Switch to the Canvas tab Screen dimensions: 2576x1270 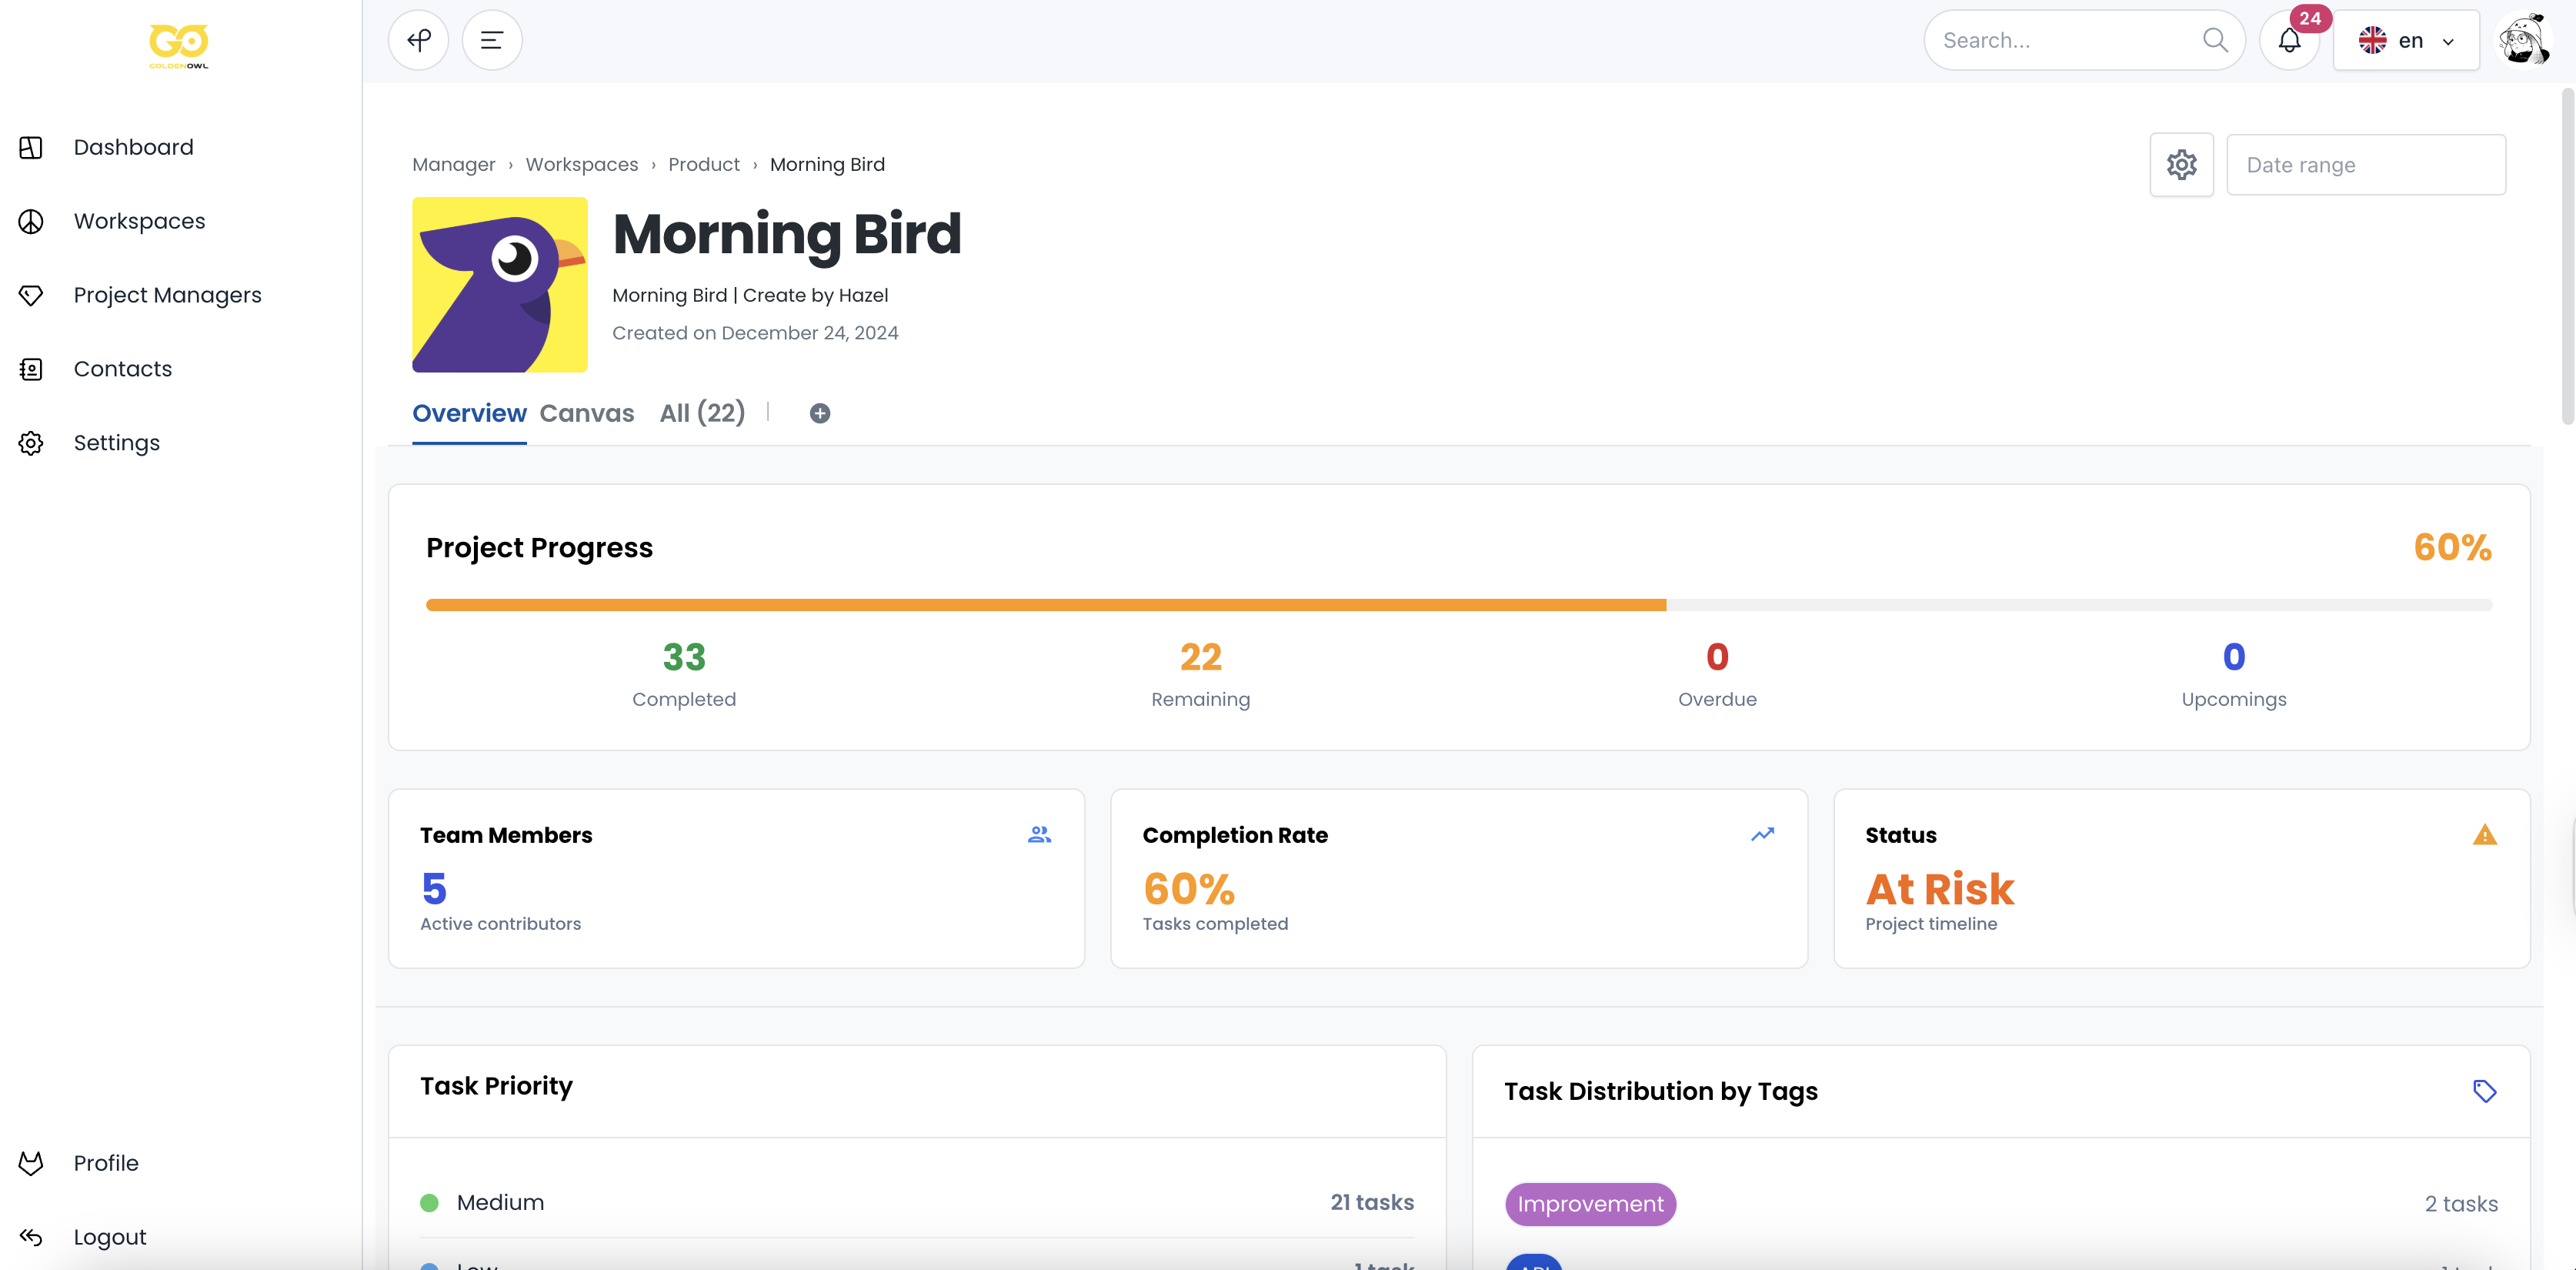pos(587,413)
